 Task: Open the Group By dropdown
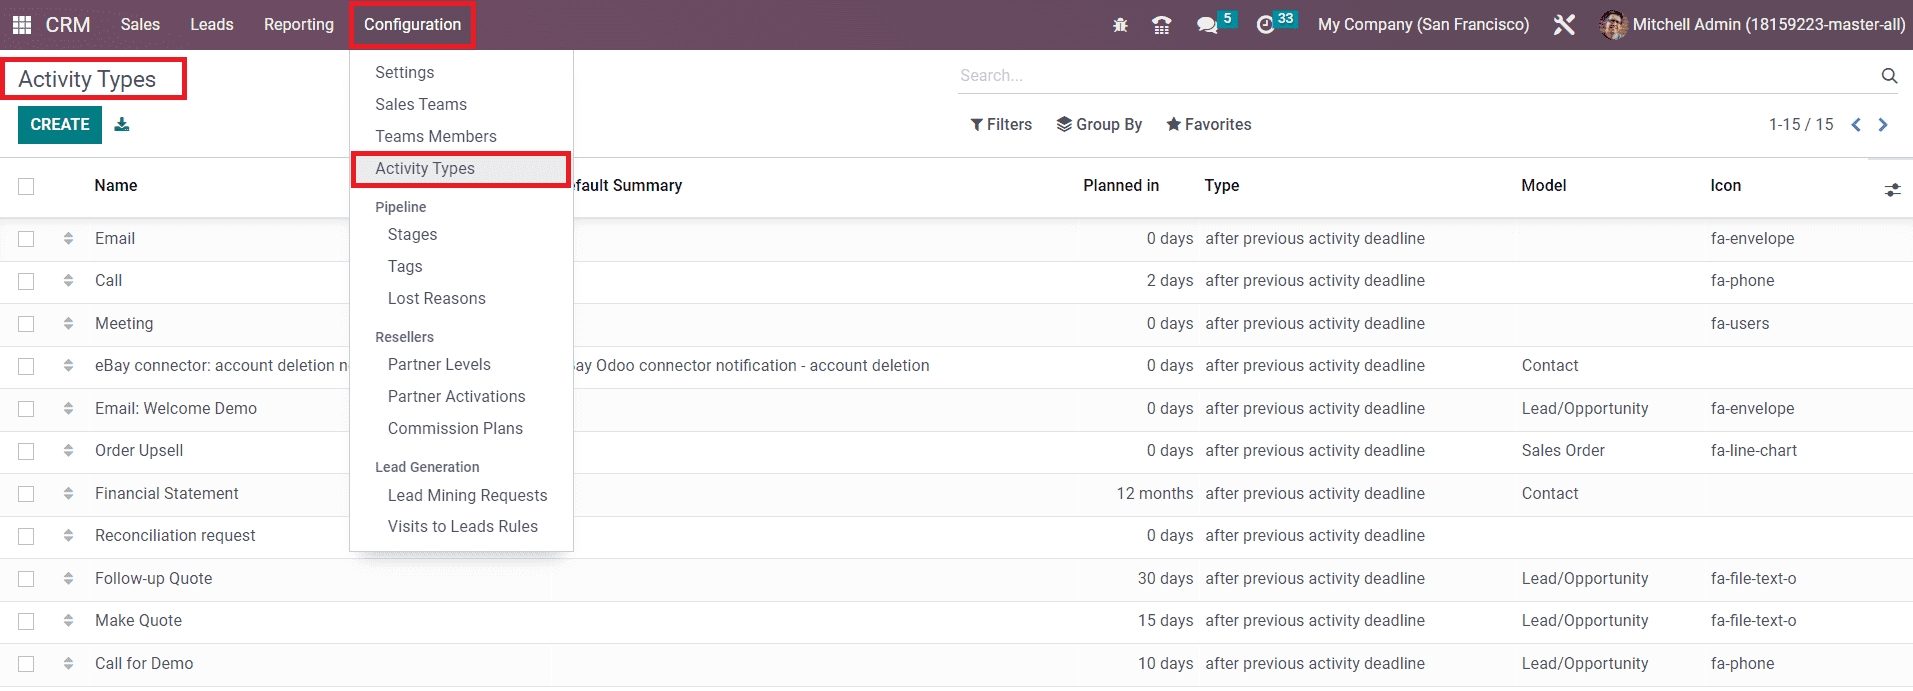1099,125
